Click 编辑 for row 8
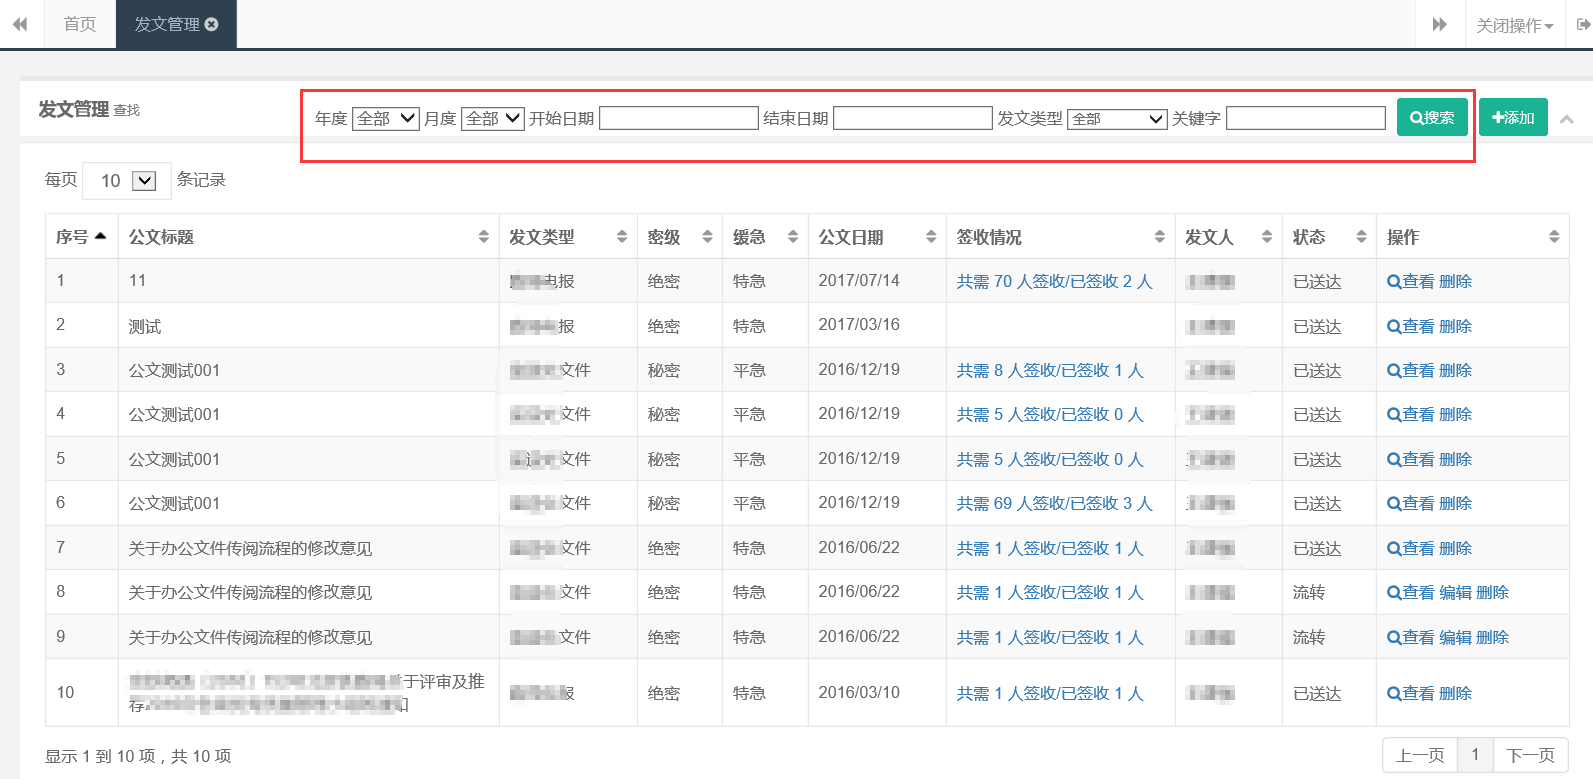 tap(1456, 592)
